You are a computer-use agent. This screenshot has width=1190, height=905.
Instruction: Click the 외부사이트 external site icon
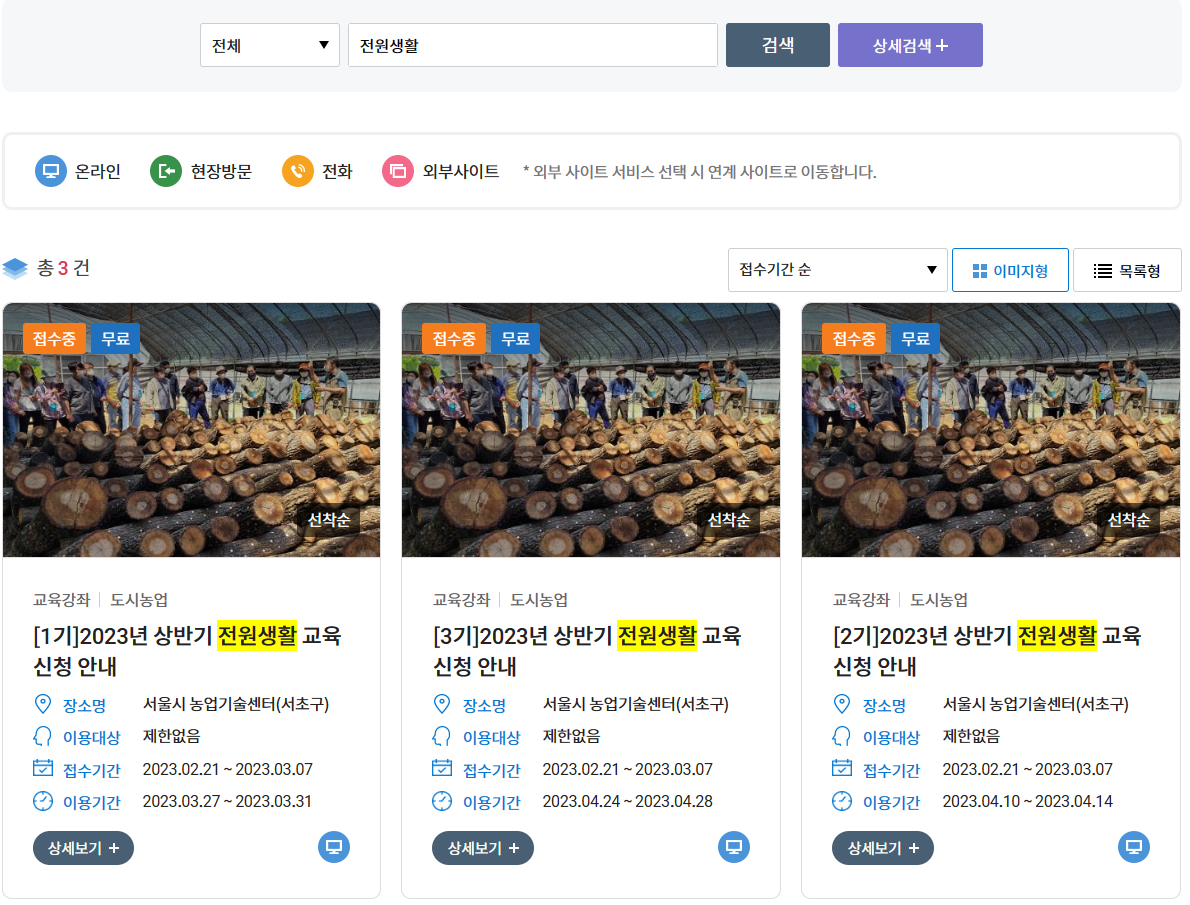point(397,171)
